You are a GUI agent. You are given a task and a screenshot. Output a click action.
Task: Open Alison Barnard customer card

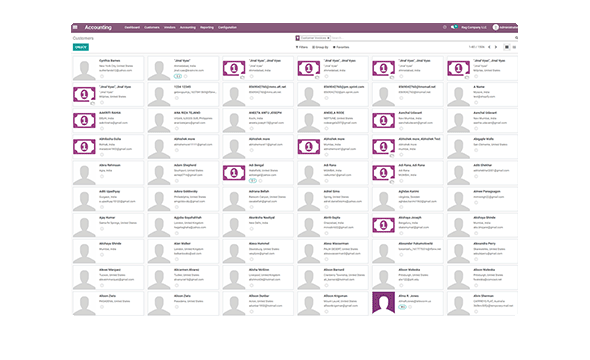(333, 278)
